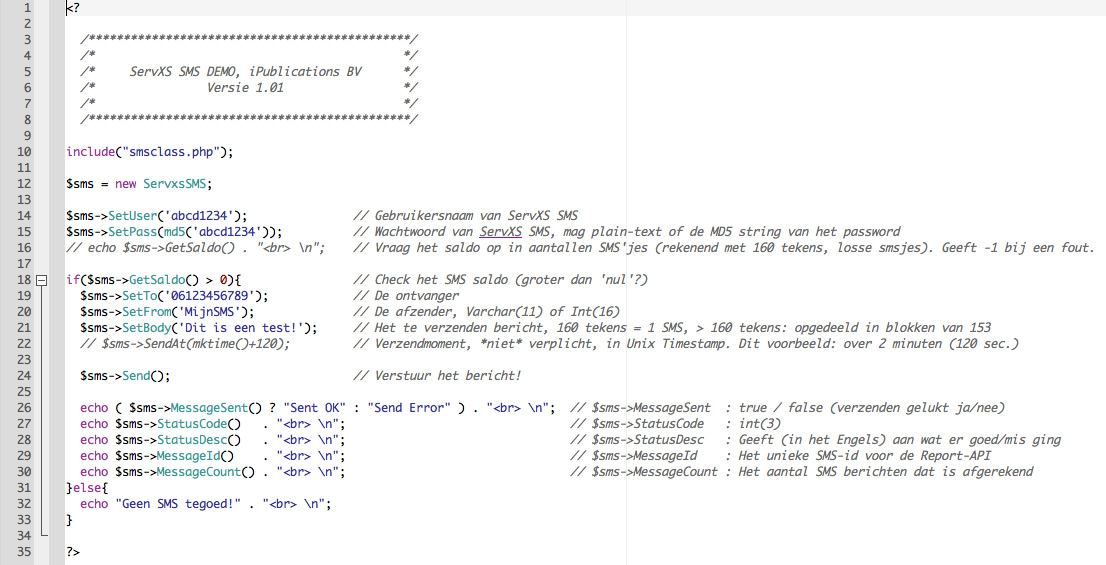Click line number 10 in the gutter
This screenshot has height=565, width=1106.
[24, 152]
